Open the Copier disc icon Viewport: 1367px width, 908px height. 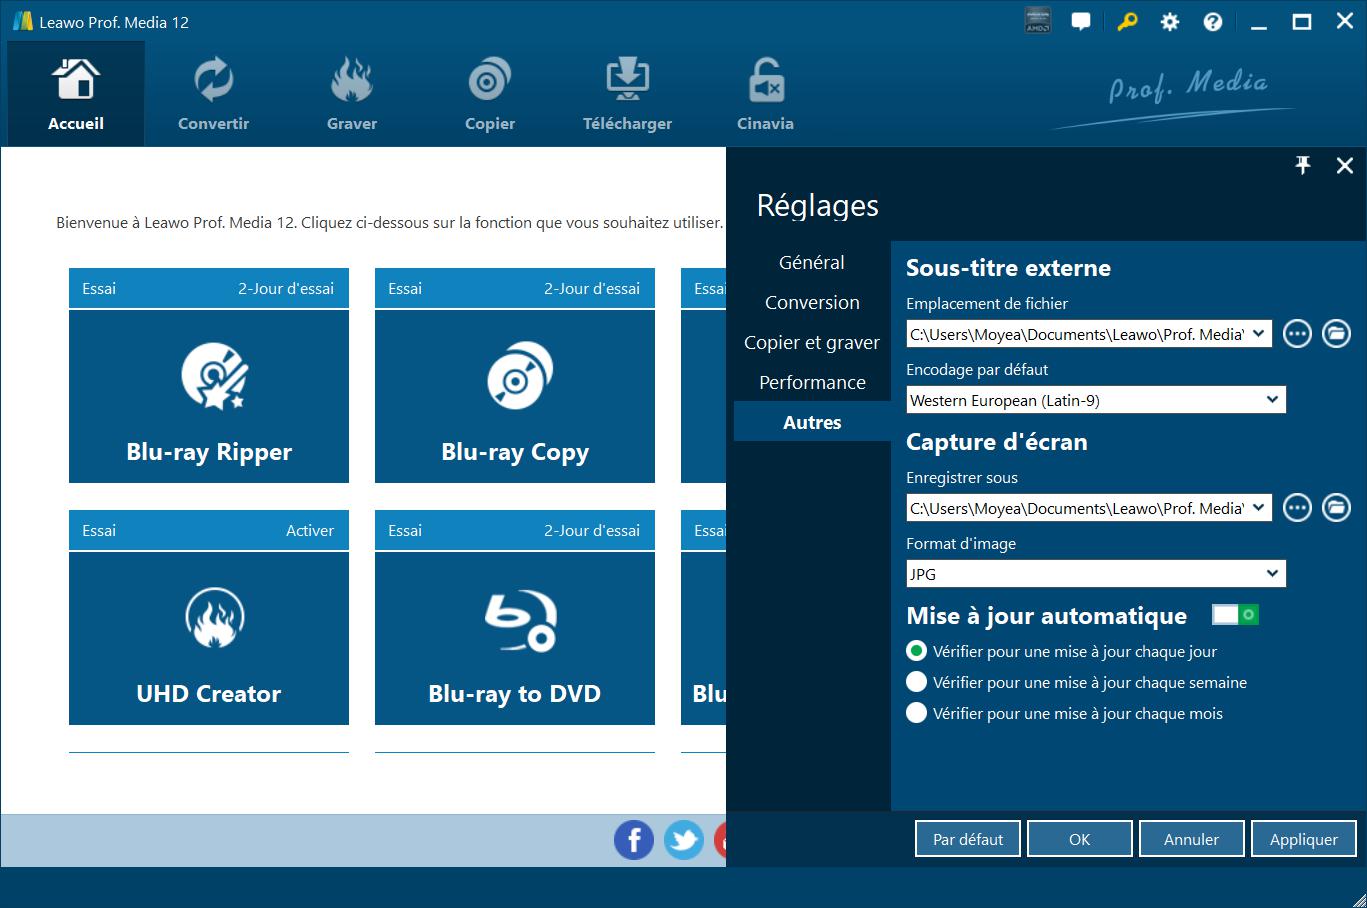click(489, 80)
